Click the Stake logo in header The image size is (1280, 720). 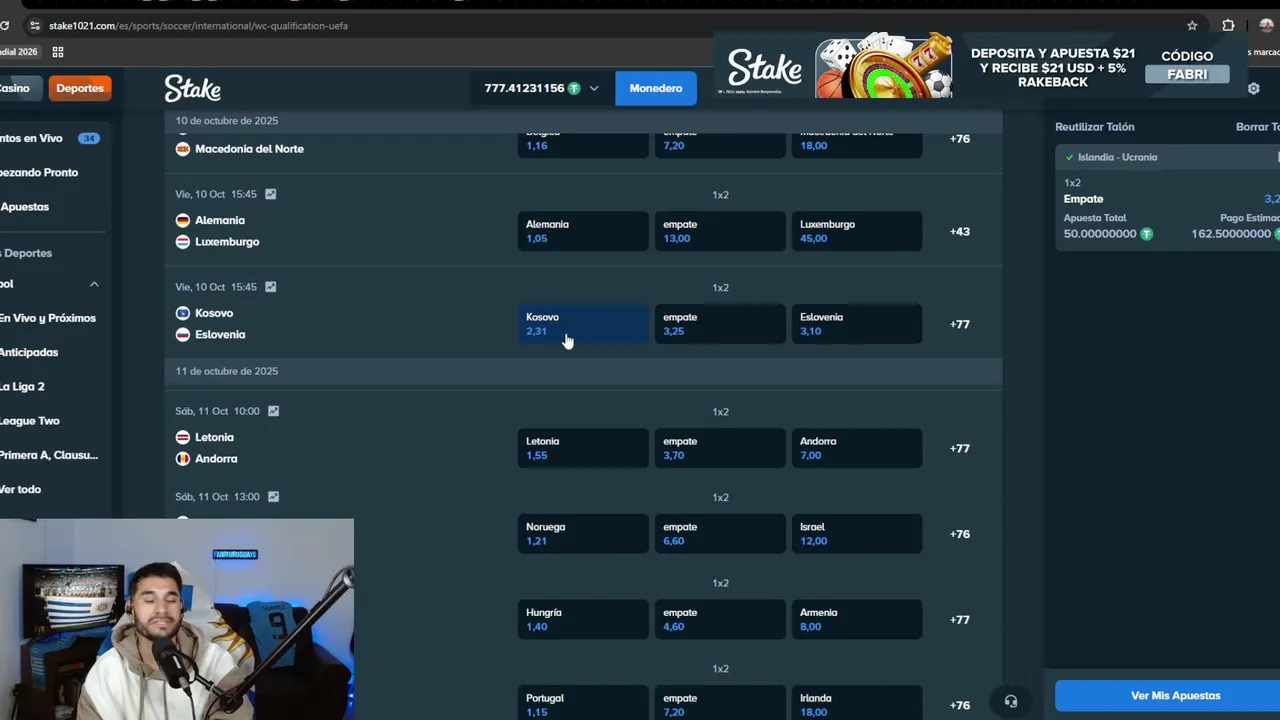pos(193,88)
